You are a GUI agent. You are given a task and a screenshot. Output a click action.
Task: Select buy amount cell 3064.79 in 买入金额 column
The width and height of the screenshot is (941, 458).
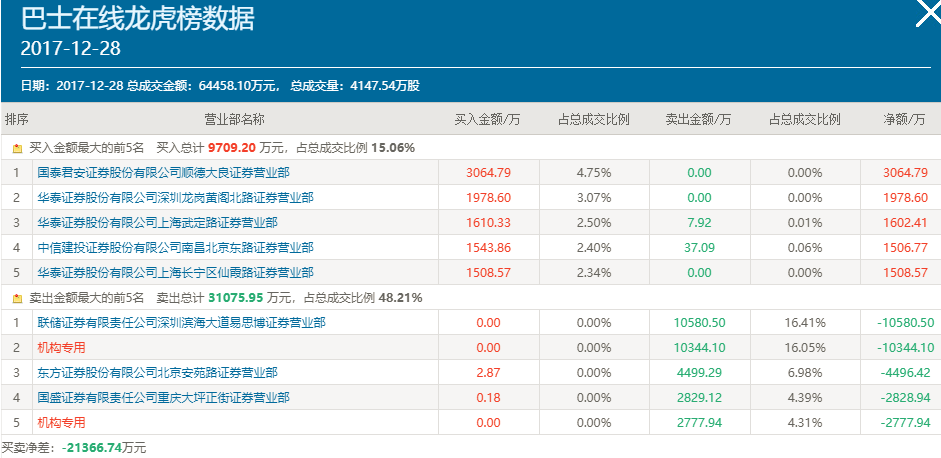489,173
